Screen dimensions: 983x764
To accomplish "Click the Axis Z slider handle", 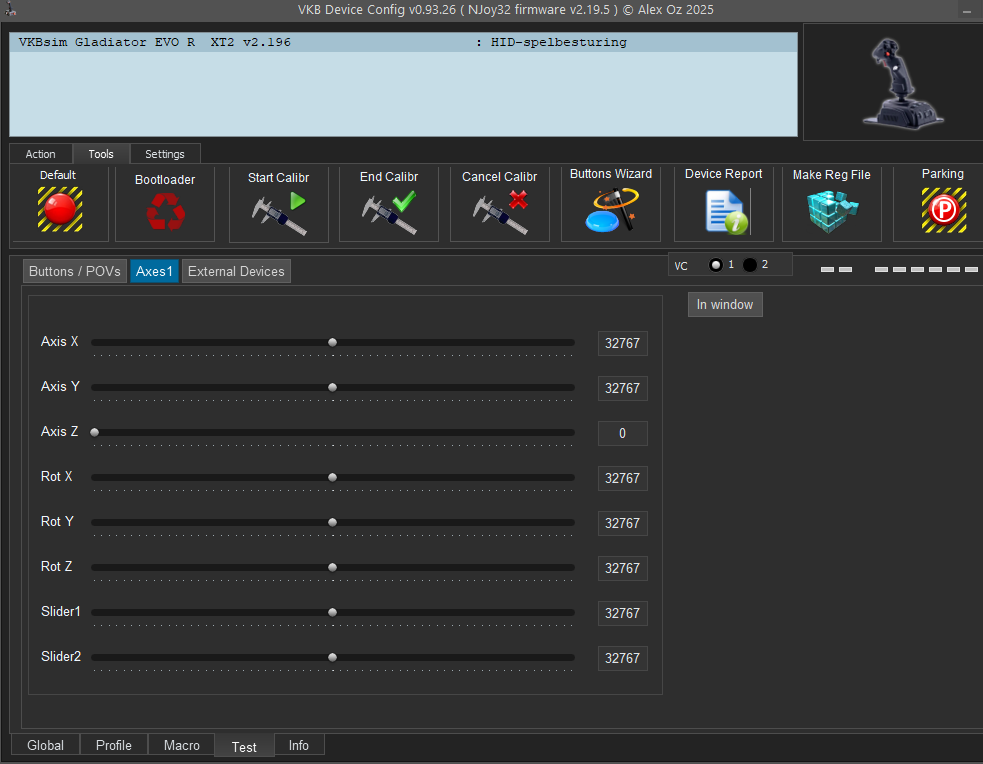I will [95, 432].
